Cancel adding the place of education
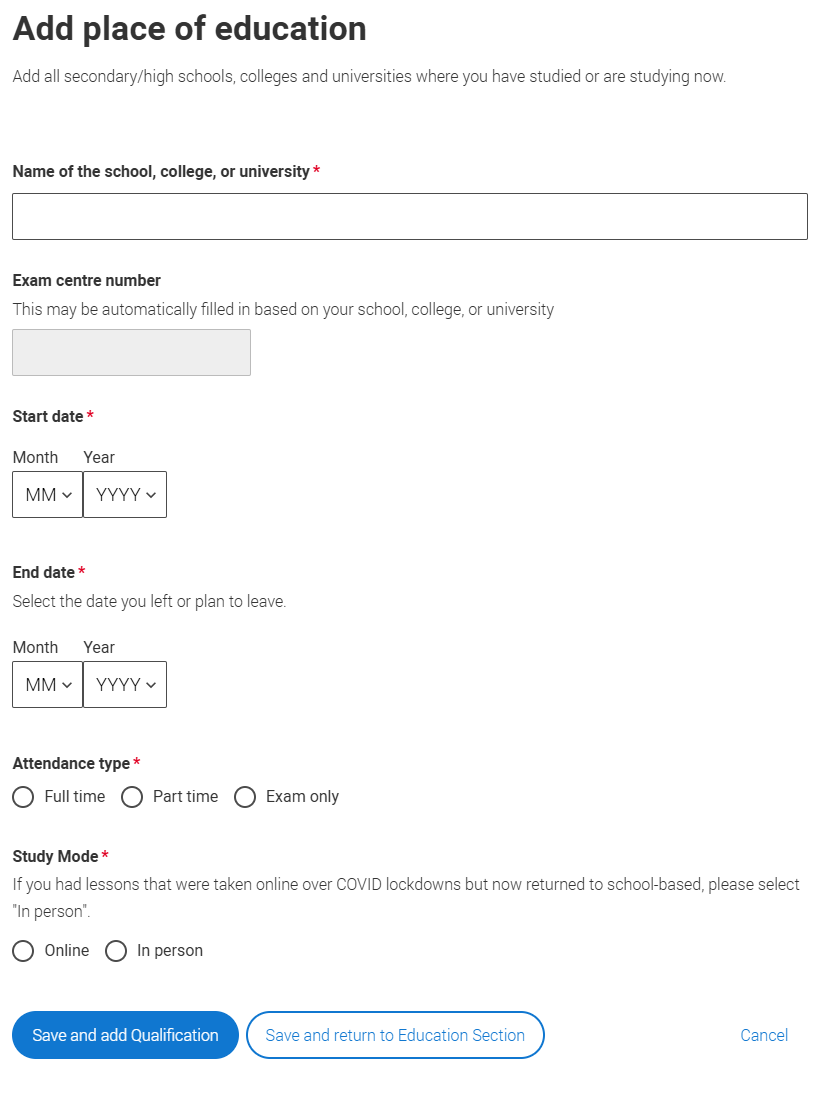The height and width of the screenshot is (1100, 816). pos(764,1035)
